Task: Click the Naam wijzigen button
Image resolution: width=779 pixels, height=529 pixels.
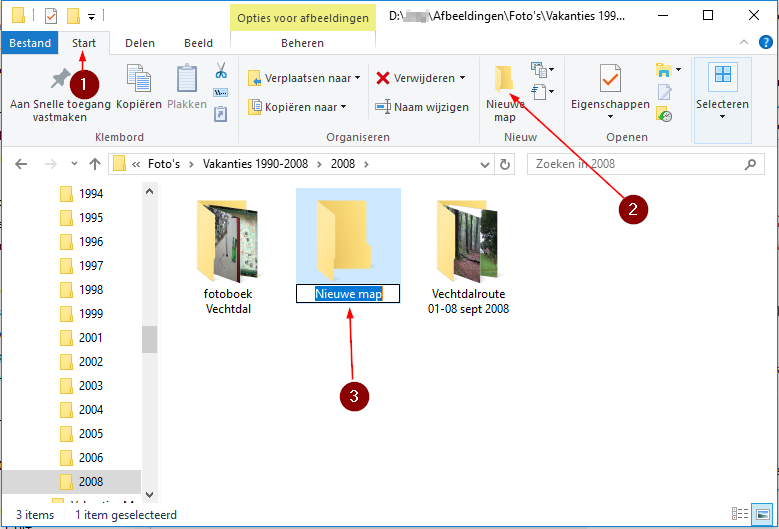Action: pyautogui.click(x=421, y=107)
